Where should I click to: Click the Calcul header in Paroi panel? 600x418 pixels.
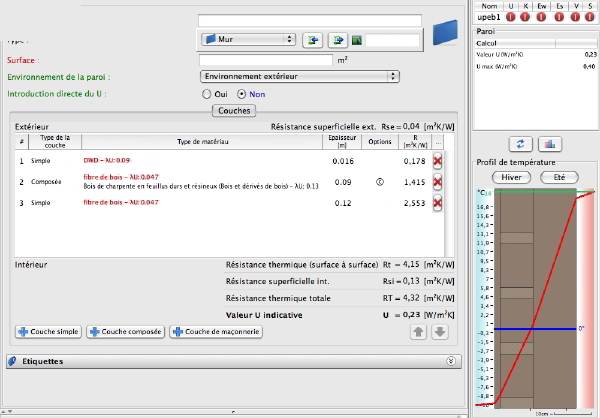[x=515, y=43]
